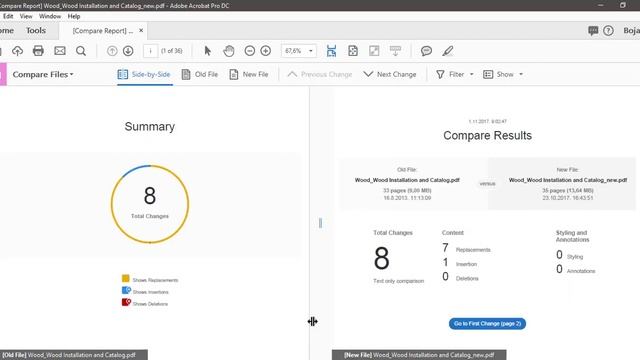The image size is (640, 360).
Task: Click the Old File name in compare results
Action: point(407,180)
